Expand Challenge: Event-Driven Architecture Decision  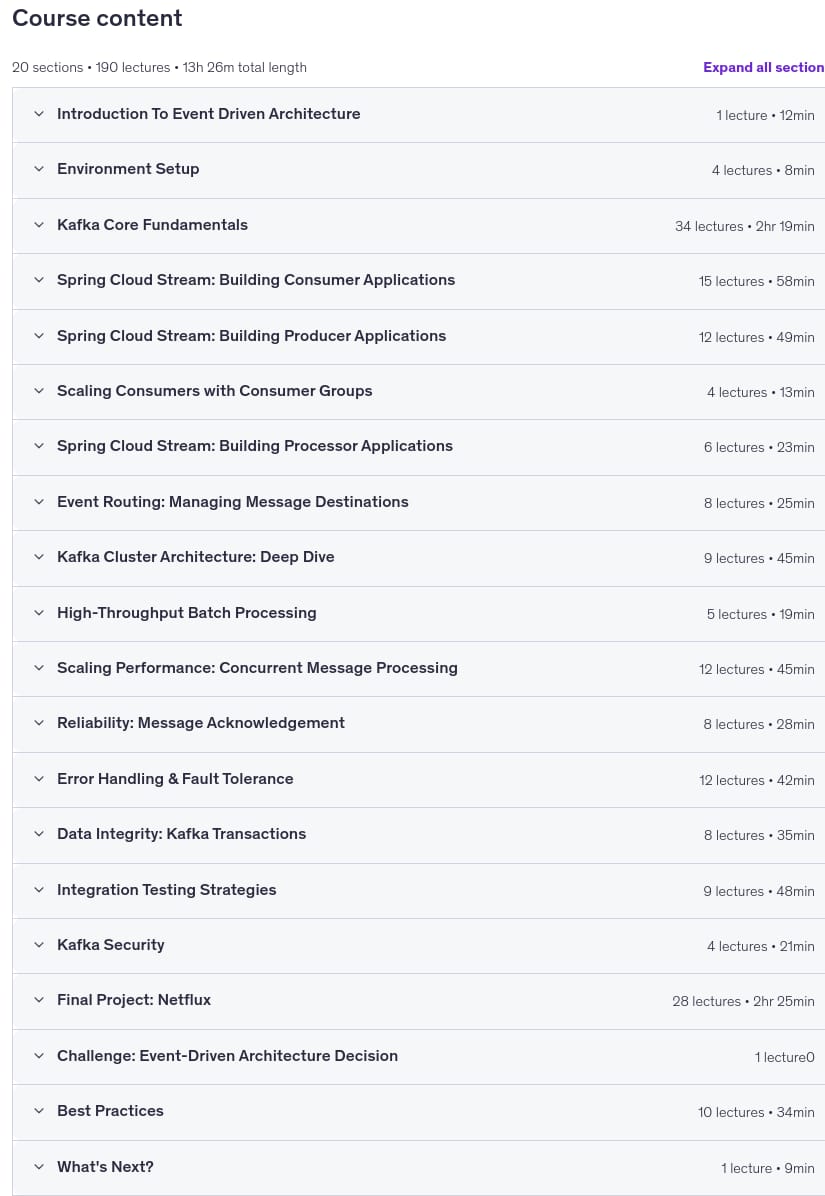(419, 1056)
